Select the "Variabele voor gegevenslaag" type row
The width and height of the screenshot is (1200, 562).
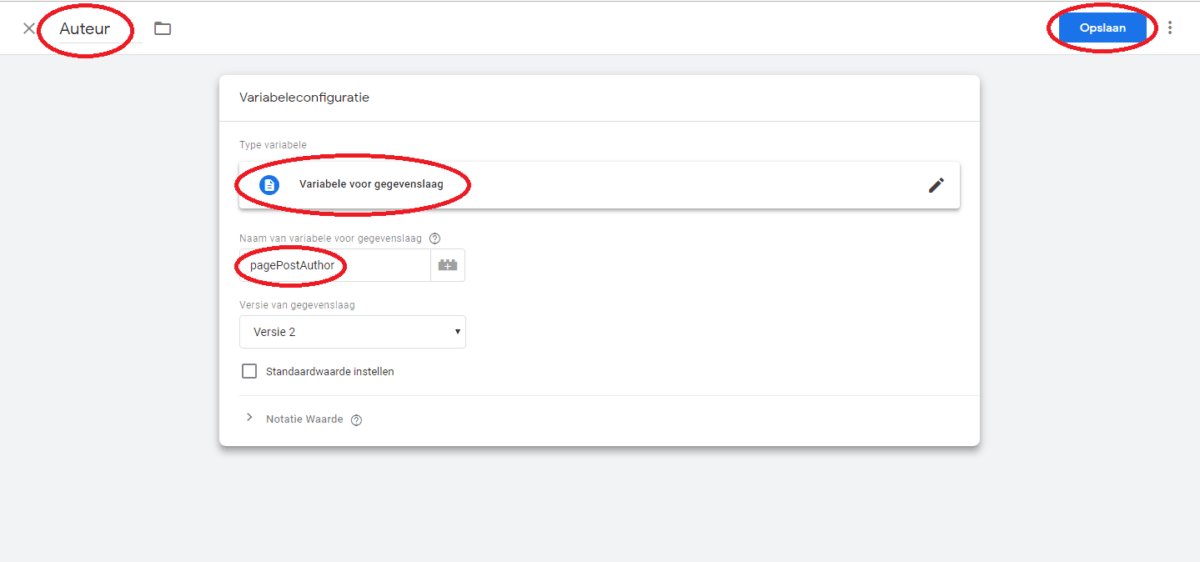(x=599, y=185)
